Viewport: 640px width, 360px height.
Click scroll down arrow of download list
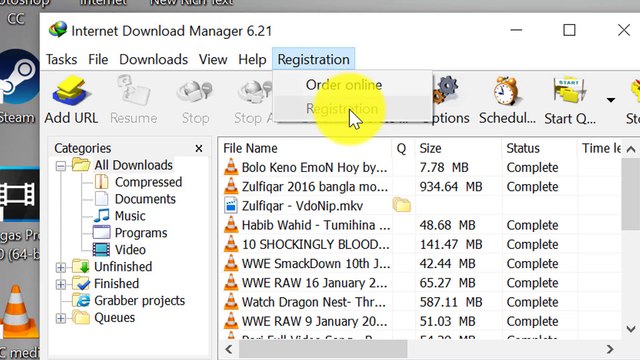631,329
